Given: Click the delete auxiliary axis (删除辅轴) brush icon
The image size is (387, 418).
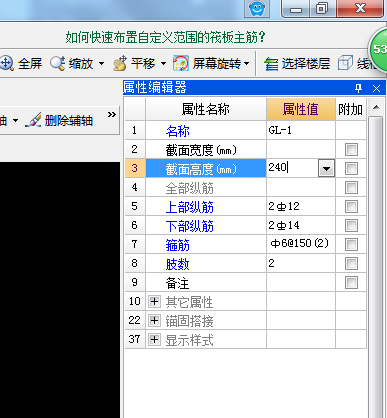Looking at the screenshot, I should [x=33, y=120].
